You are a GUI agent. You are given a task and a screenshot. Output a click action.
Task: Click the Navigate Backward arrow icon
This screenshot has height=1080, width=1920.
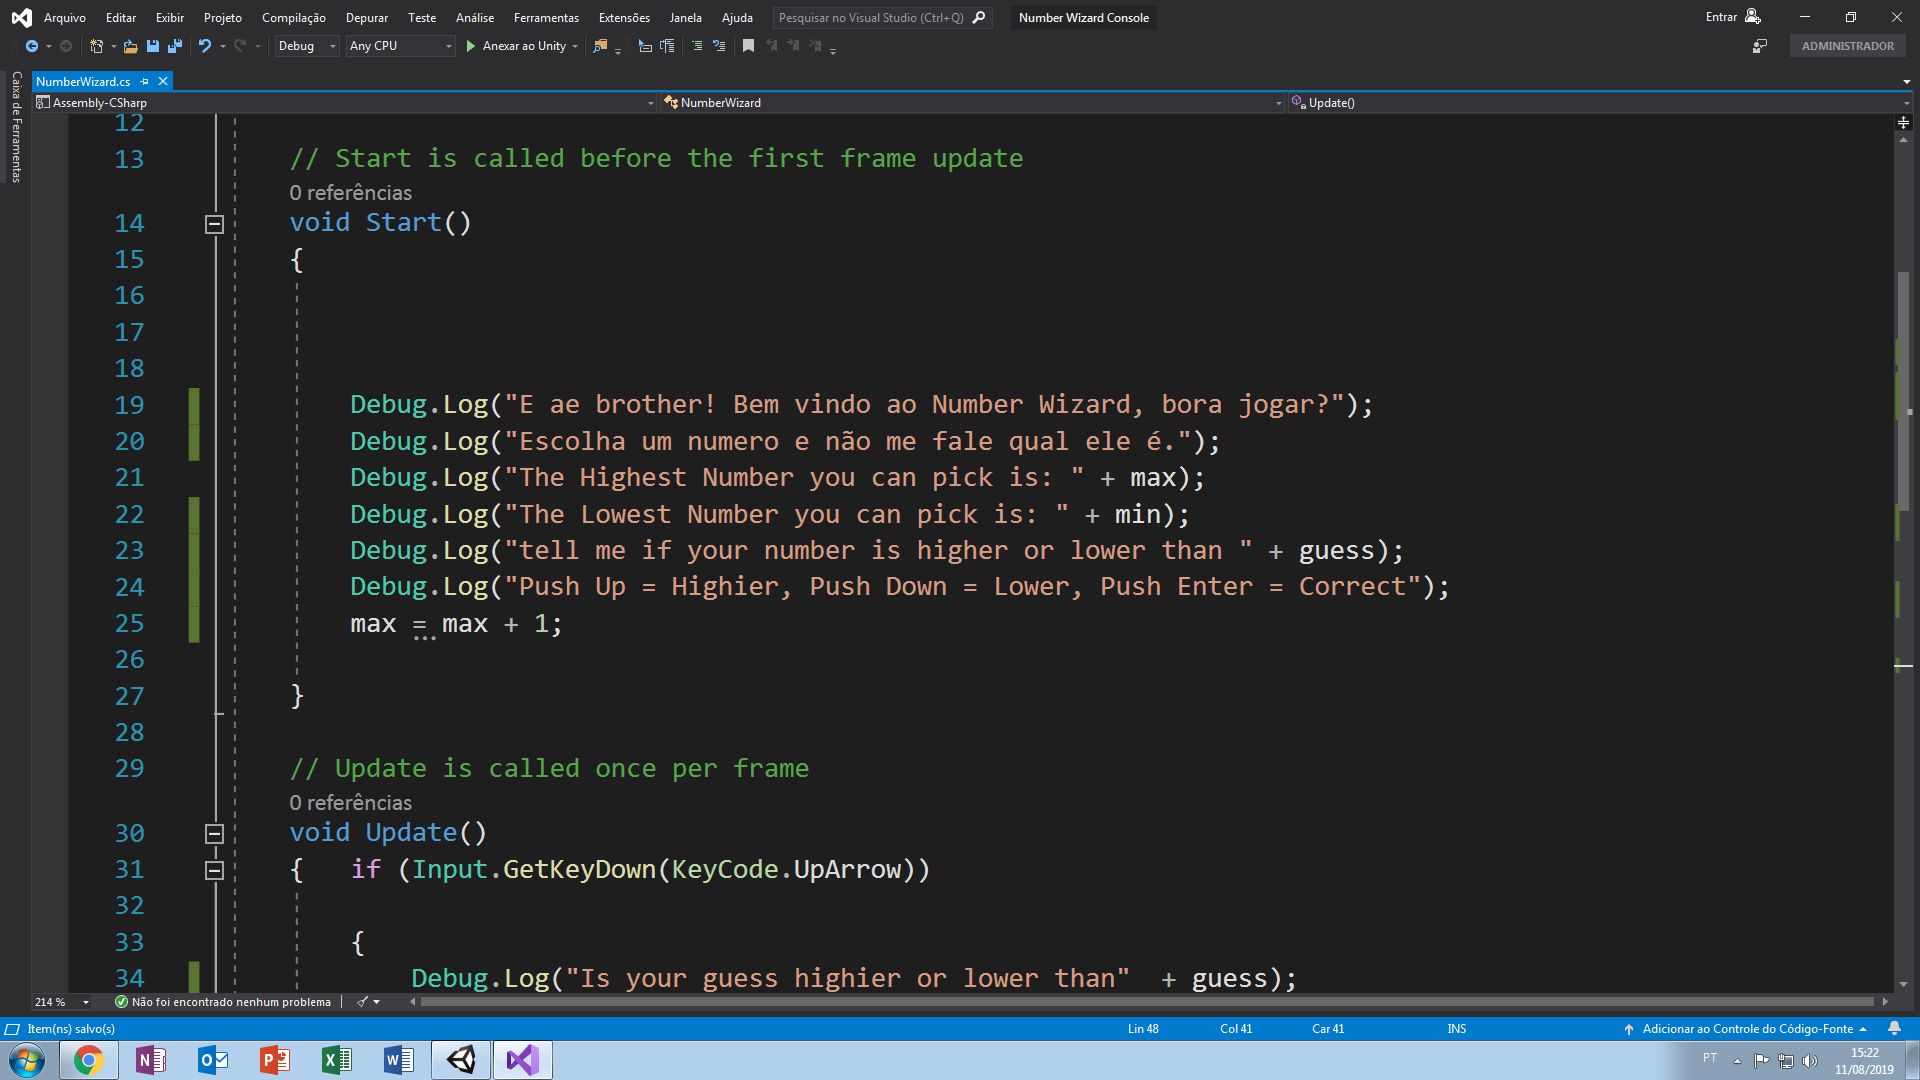coord(32,46)
